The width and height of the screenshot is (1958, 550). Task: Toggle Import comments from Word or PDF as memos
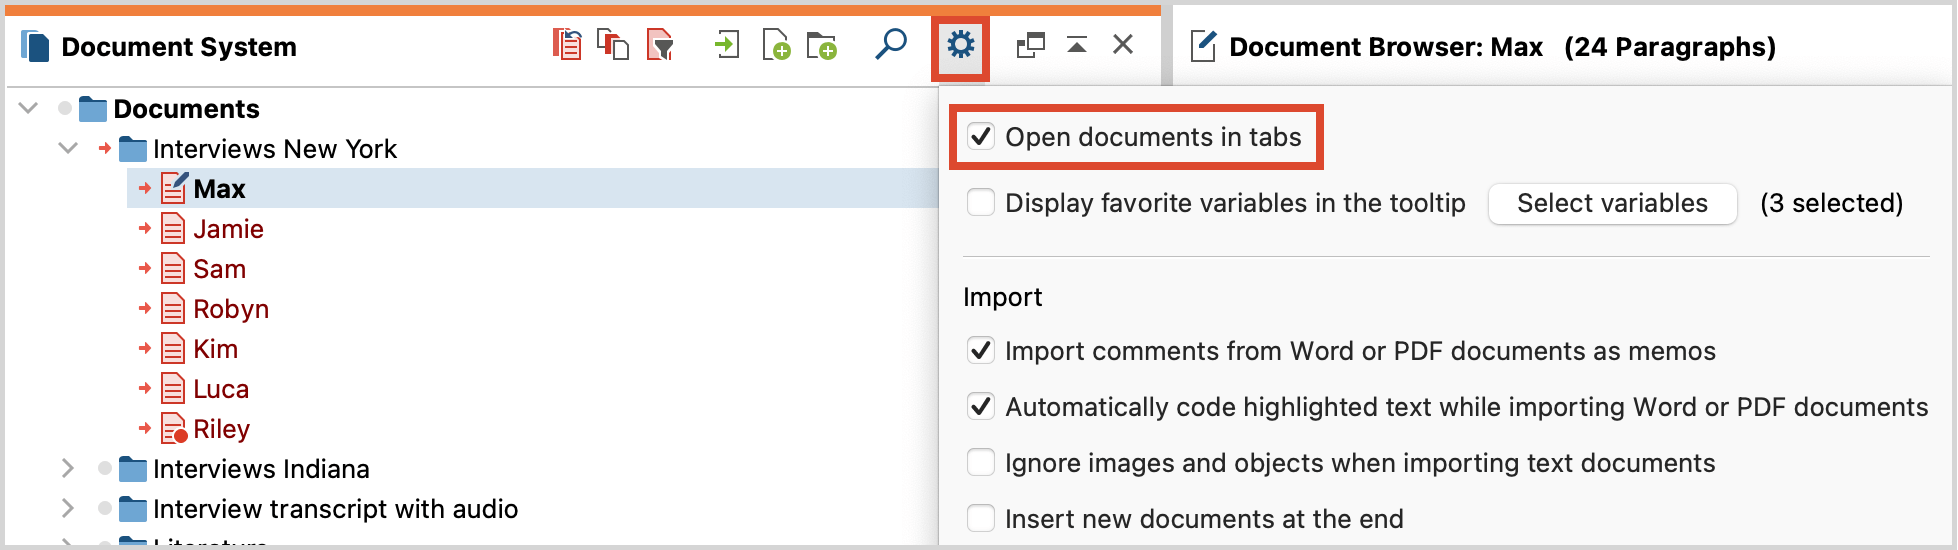point(981,350)
